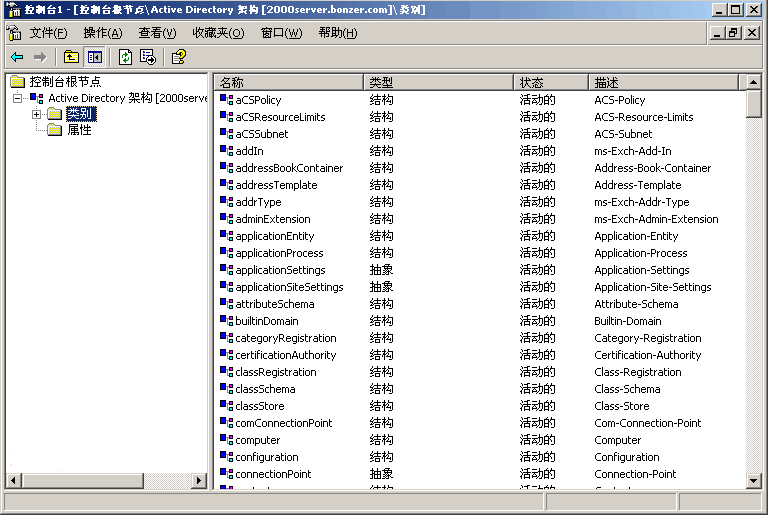The image size is (768, 518).
Task: Open the 帮助(H) menu
Action: click(x=338, y=33)
